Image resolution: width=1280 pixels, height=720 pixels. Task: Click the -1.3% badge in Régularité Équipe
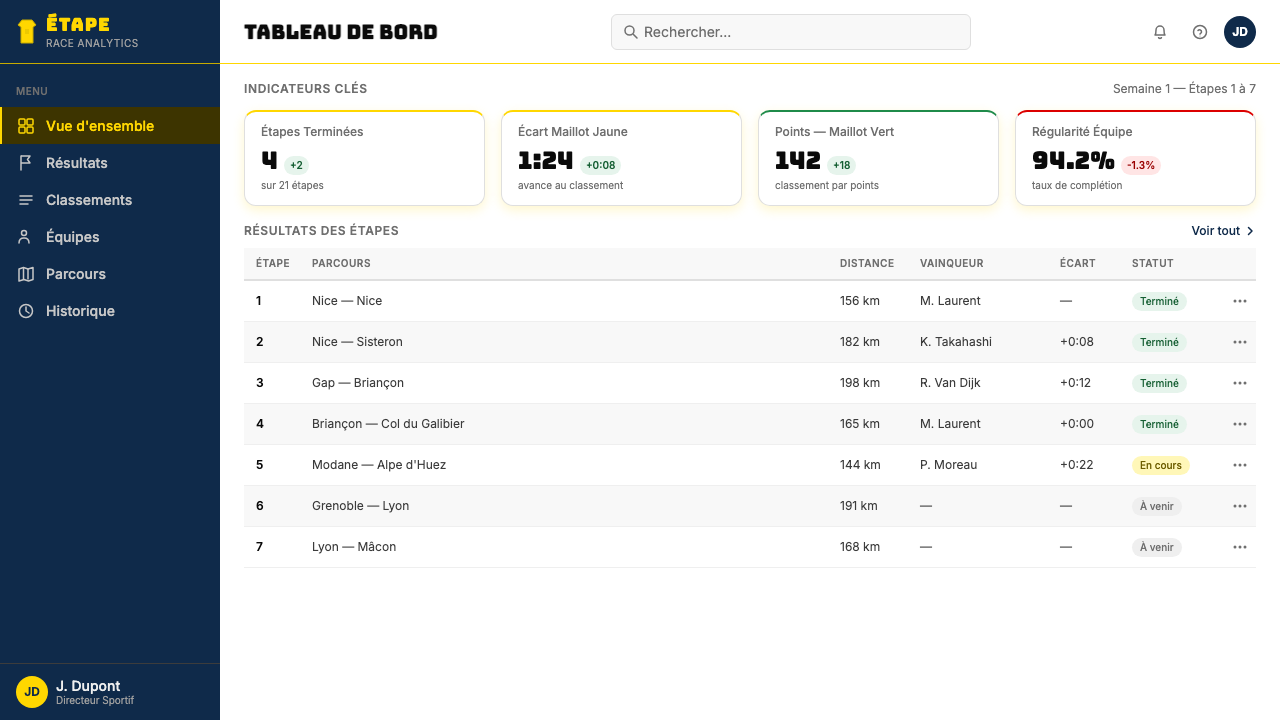[x=1141, y=166]
